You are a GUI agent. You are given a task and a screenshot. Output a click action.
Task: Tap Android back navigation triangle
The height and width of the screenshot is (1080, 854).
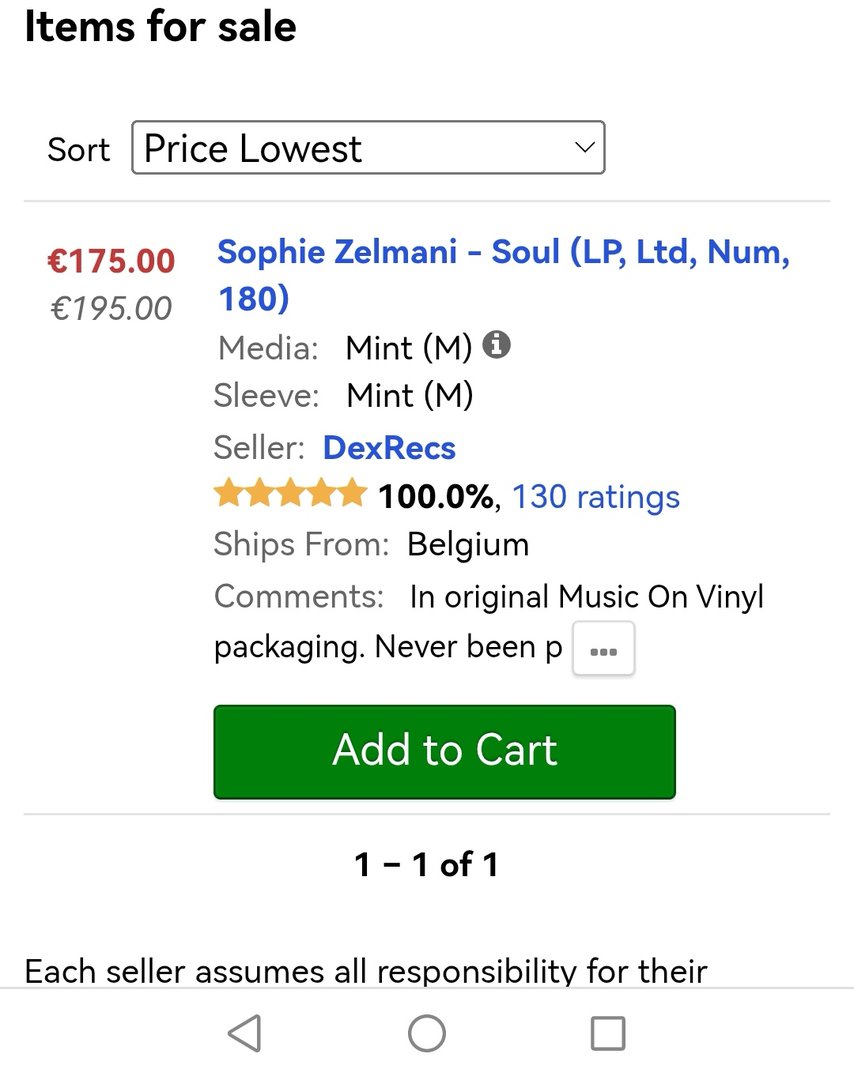(245, 1033)
